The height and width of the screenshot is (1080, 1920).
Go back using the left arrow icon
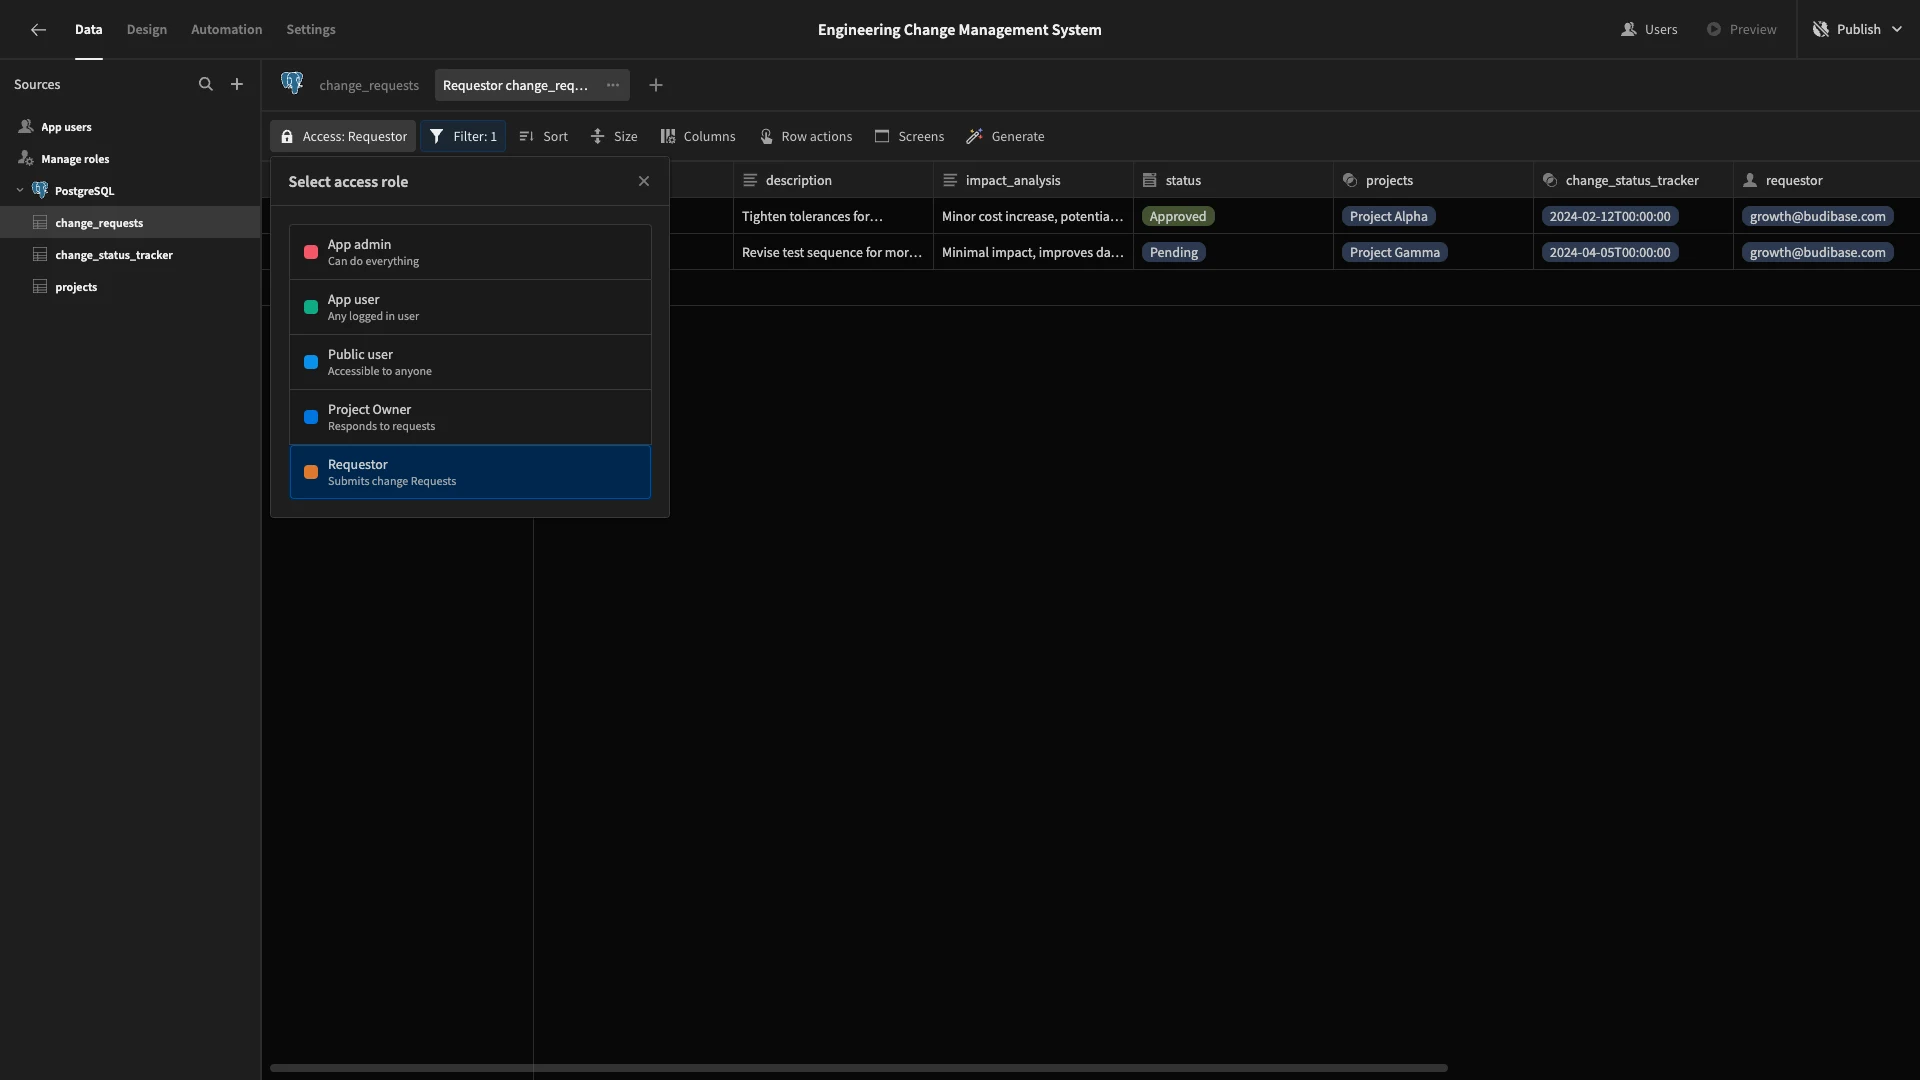[38, 30]
